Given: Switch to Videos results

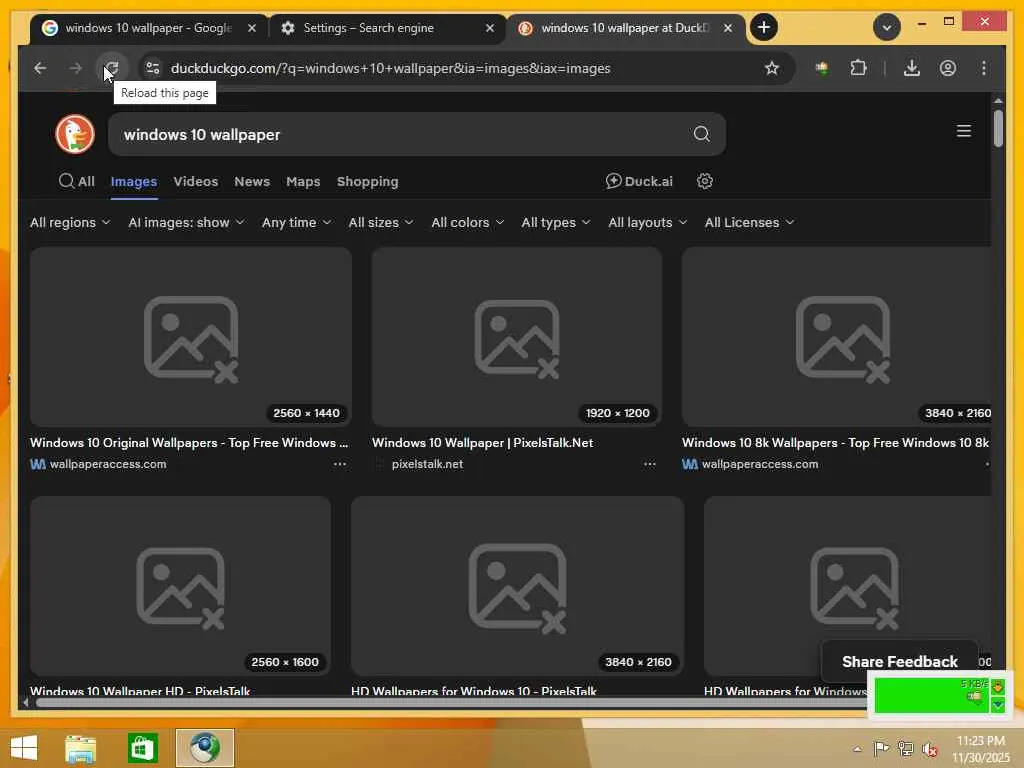Looking at the screenshot, I should point(195,182).
